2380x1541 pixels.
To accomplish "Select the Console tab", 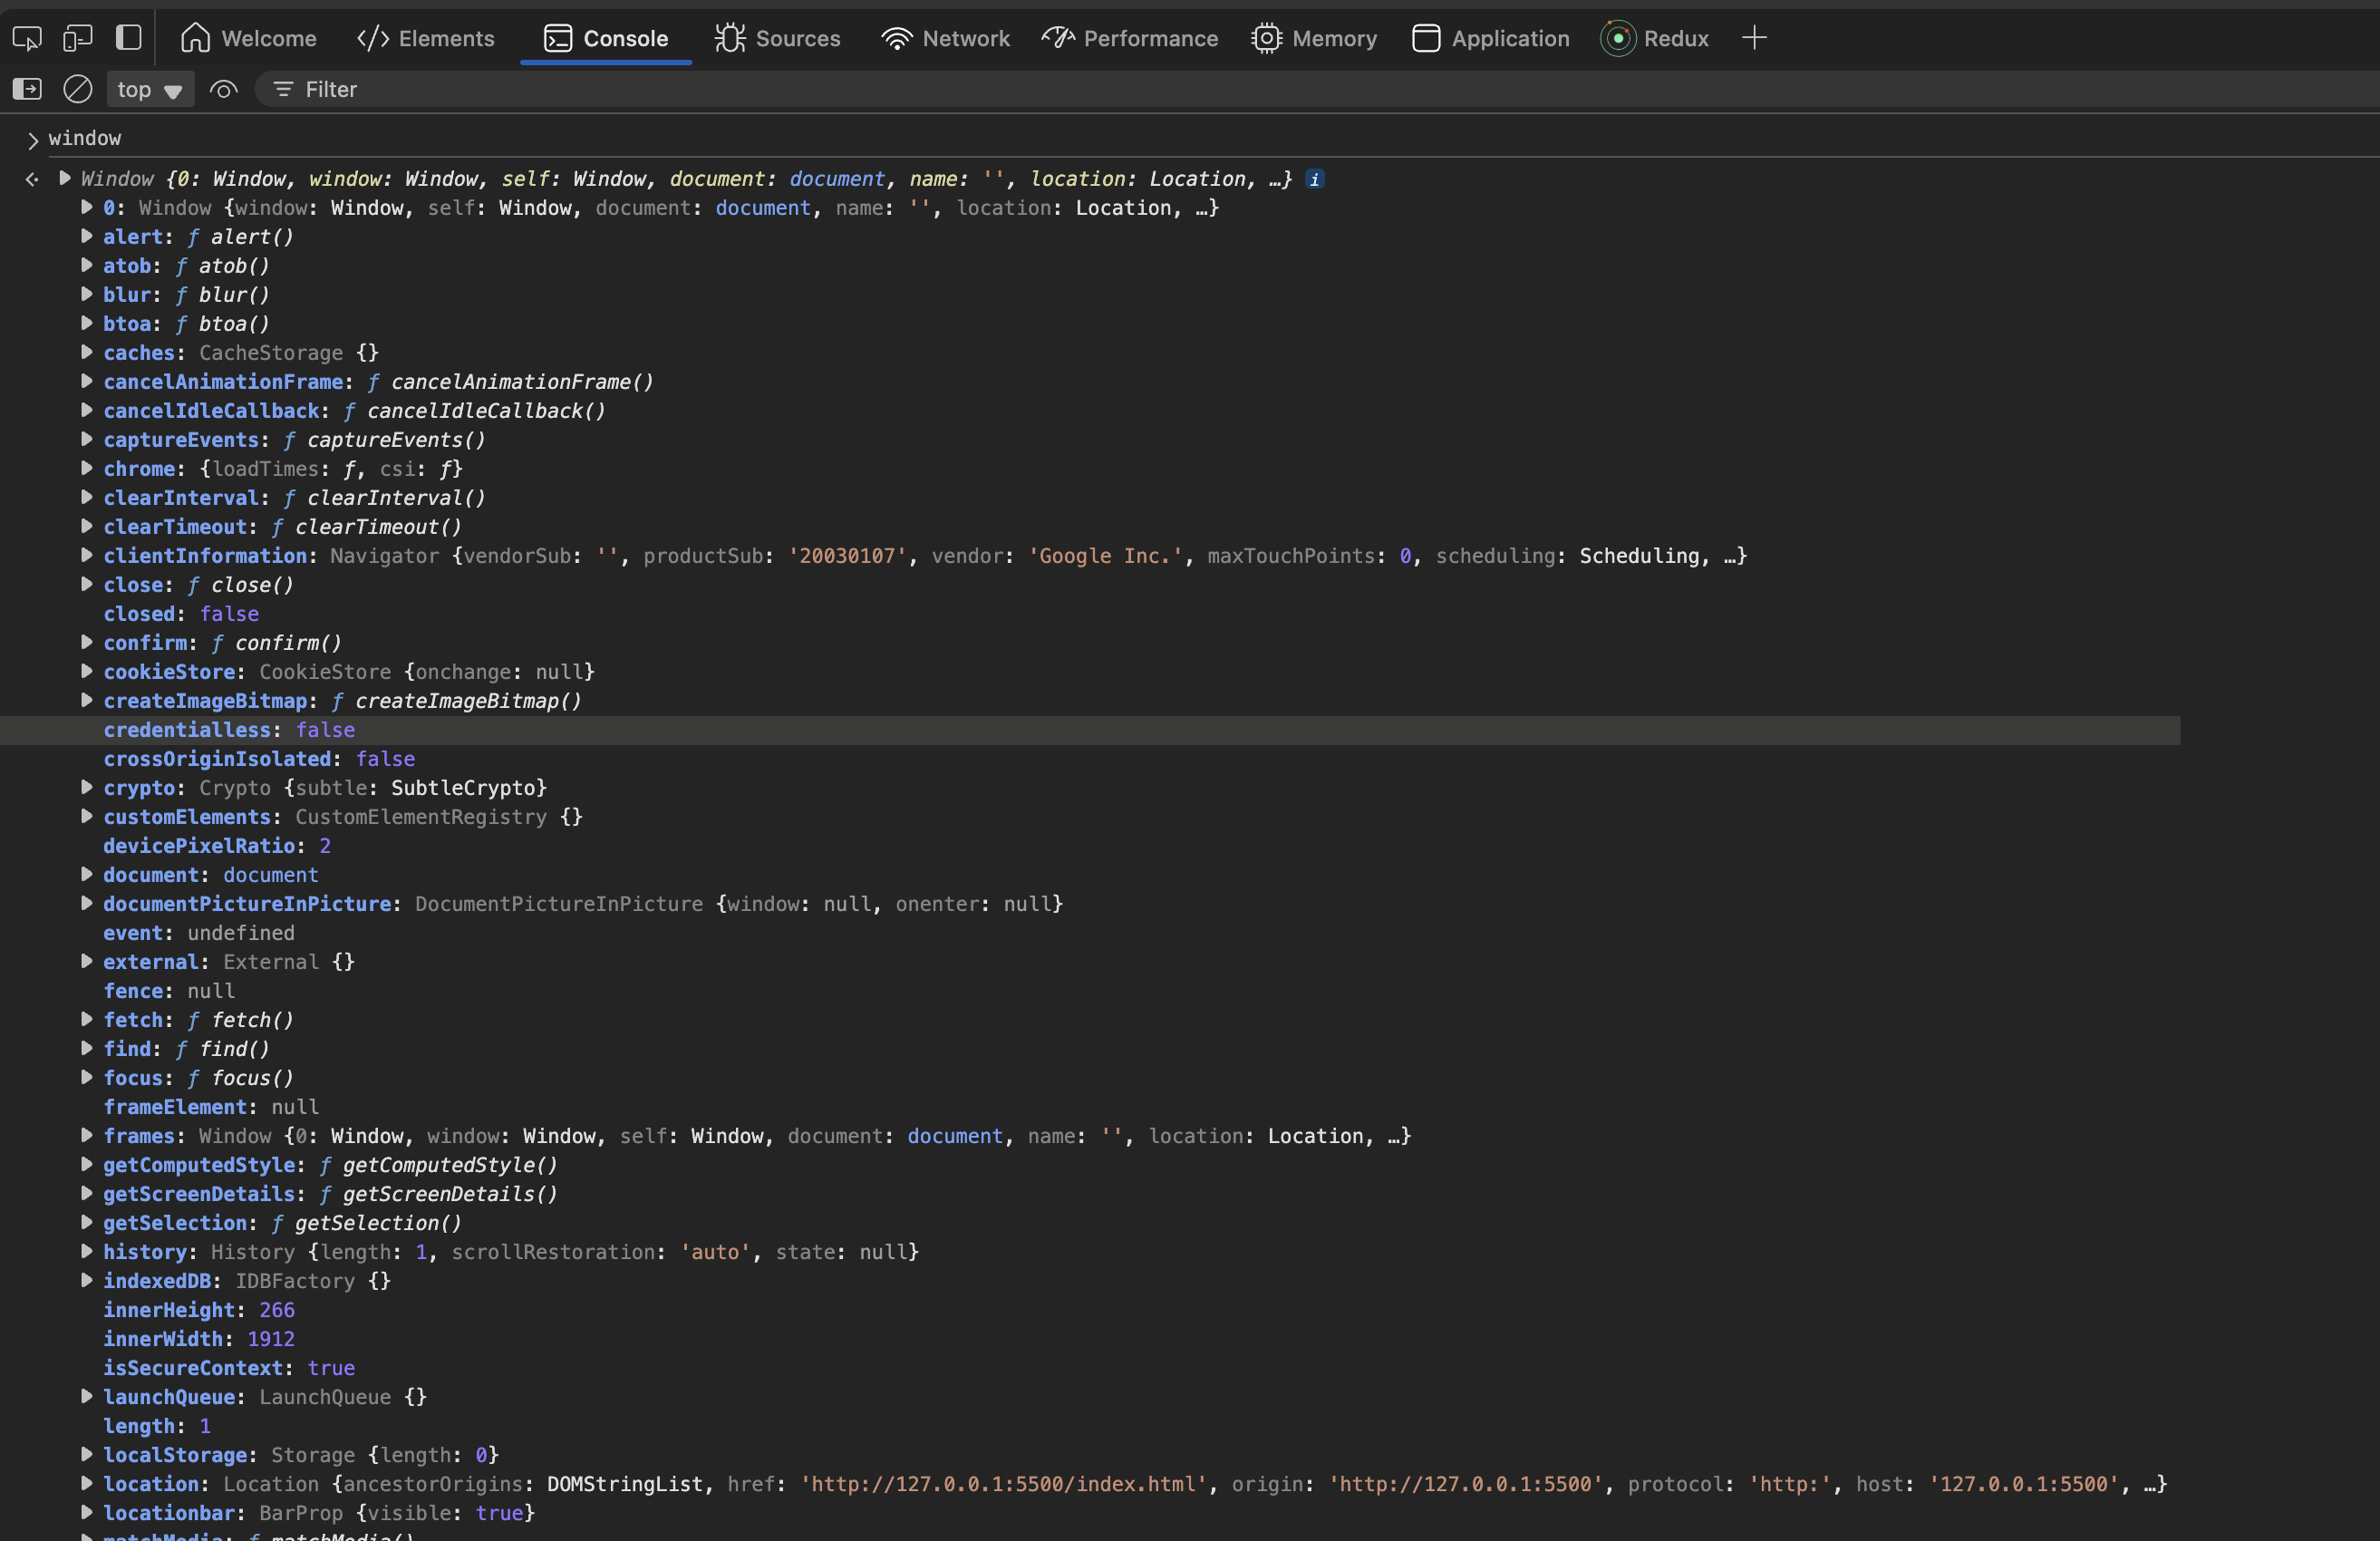I will 606,38.
